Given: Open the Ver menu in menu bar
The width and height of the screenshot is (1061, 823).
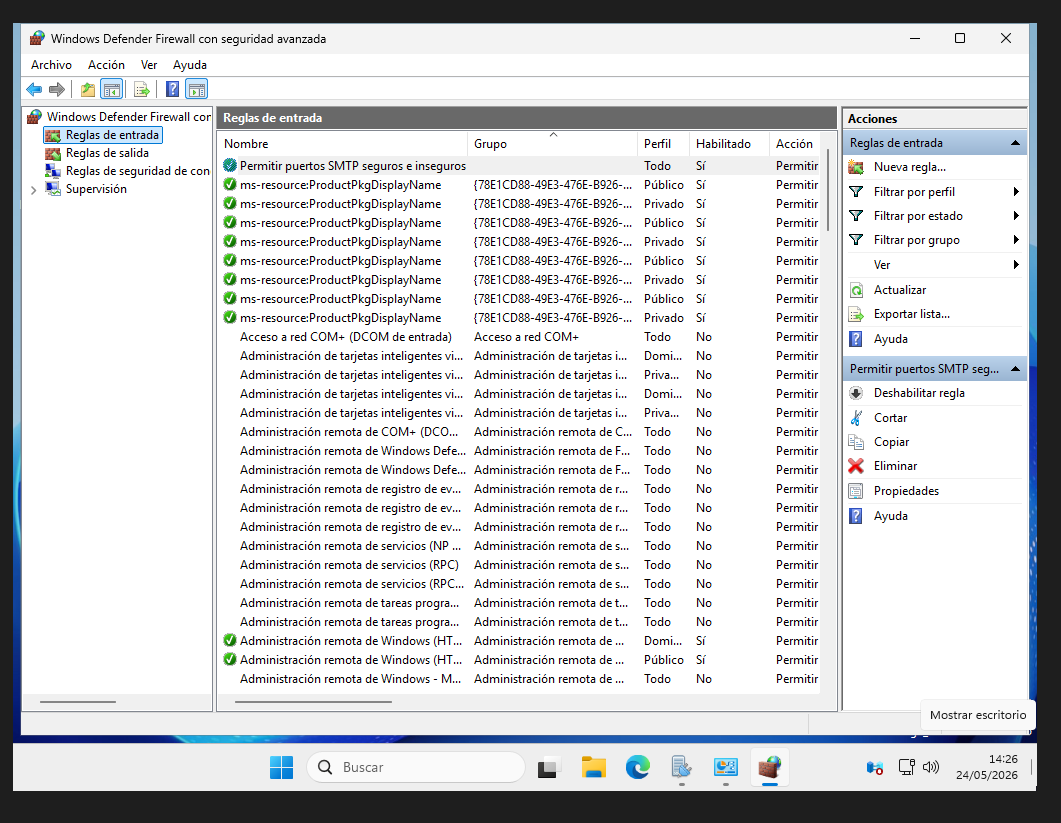Looking at the screenshot, I should pos(149,65).
